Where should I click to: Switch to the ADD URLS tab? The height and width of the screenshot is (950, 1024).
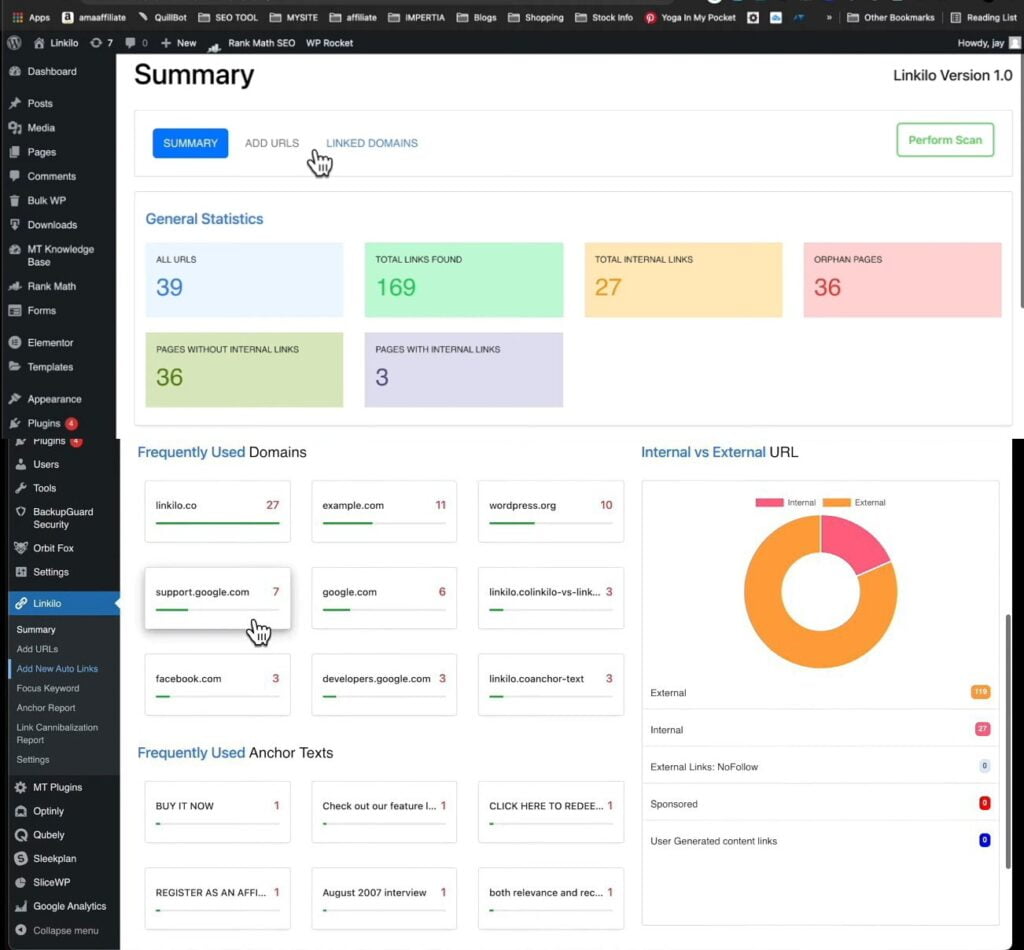pyautogui.click(x=272, y=143)
